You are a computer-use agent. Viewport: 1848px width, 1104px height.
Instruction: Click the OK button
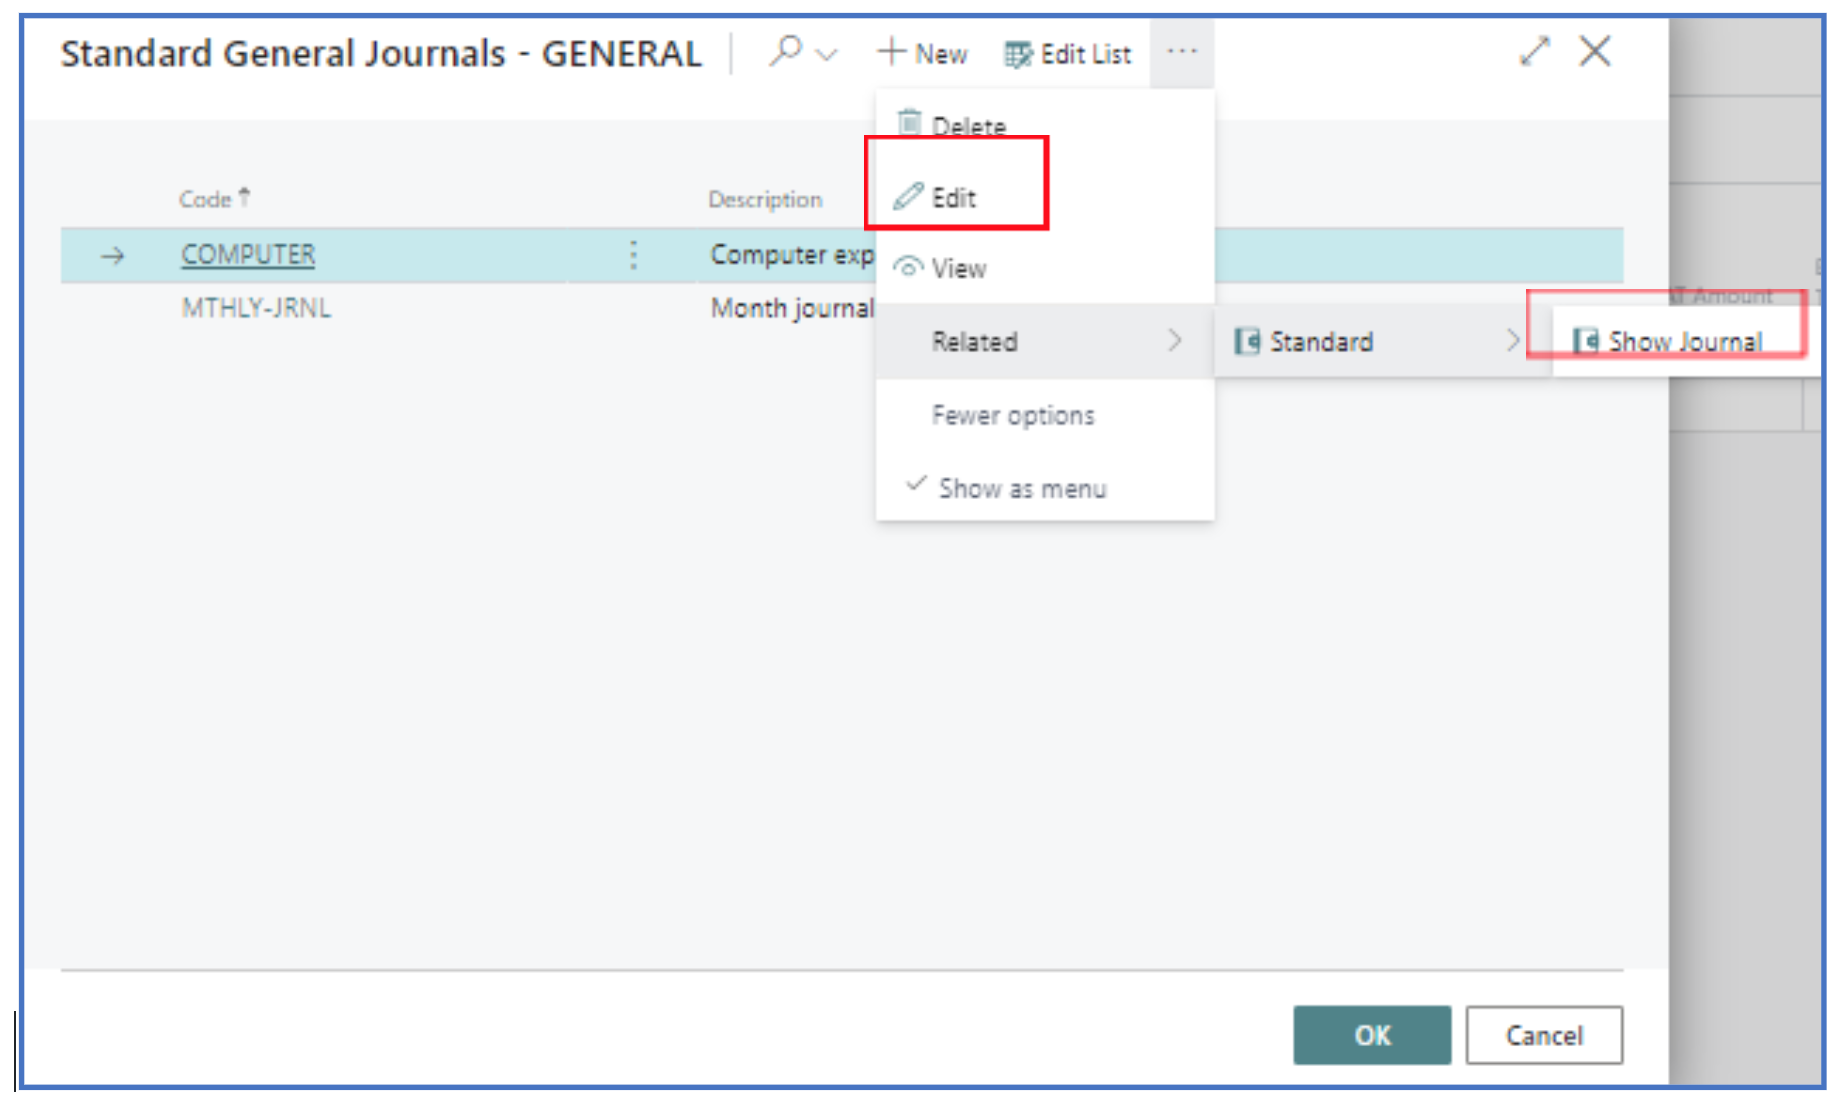(1371, 1035)
